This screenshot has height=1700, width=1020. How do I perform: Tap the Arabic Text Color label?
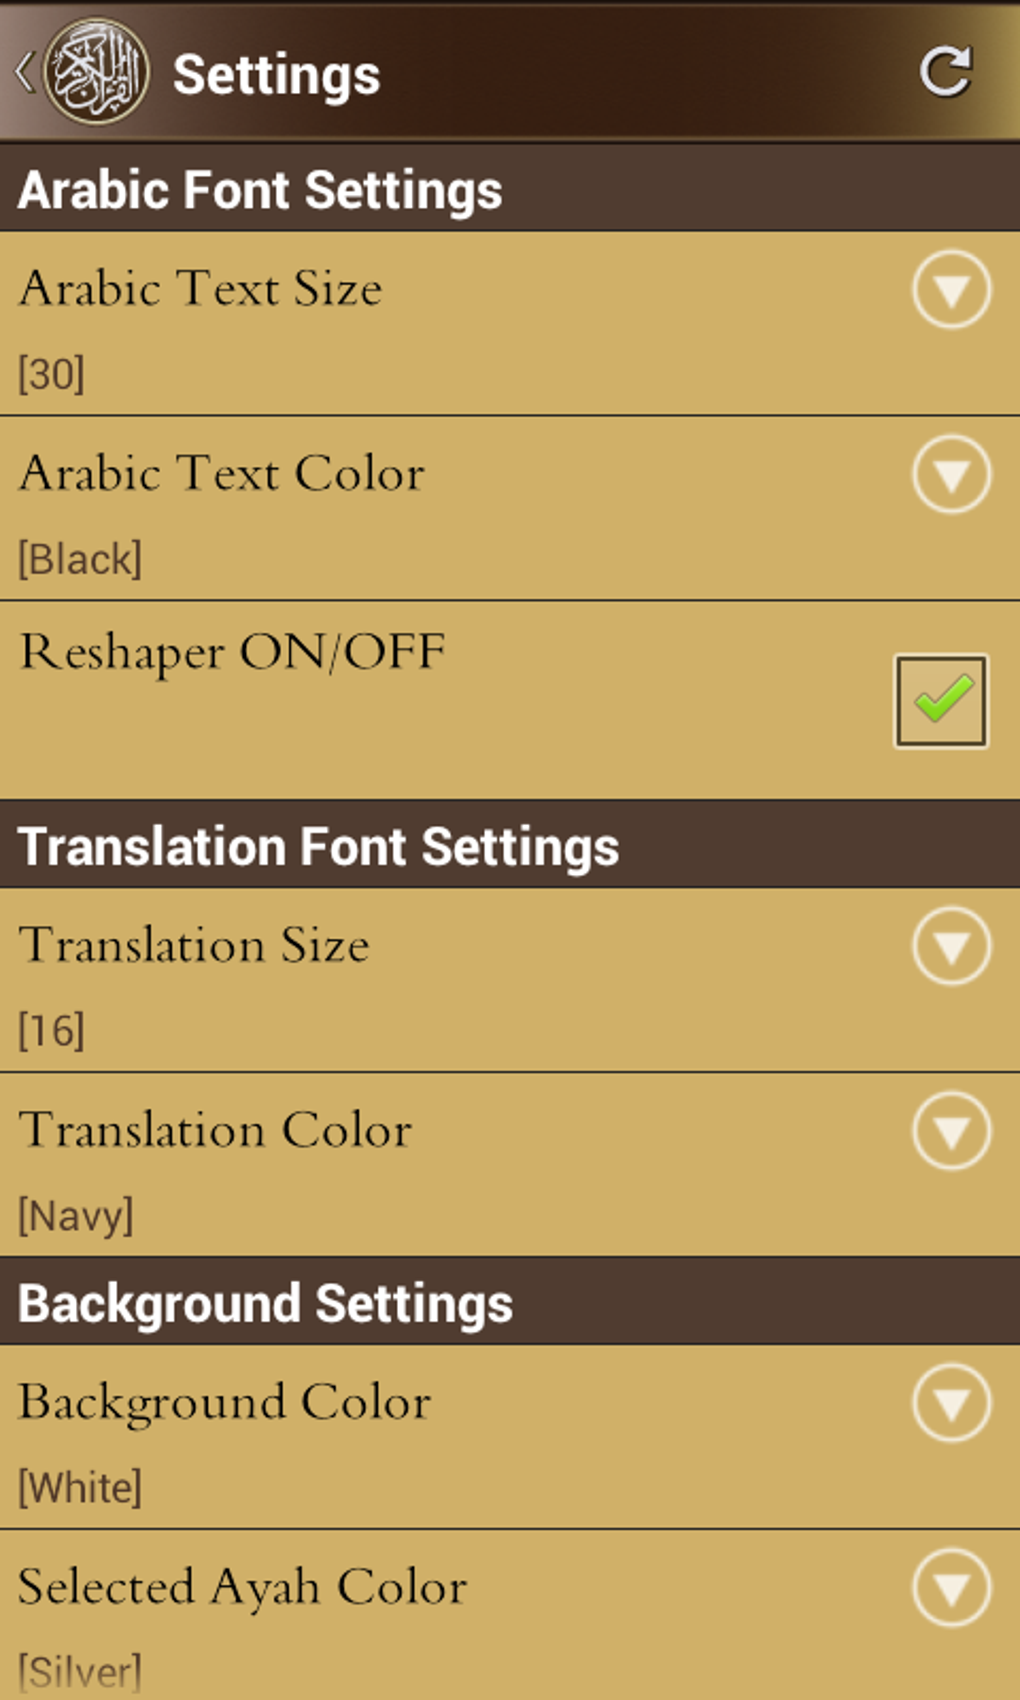coord(222,473)
